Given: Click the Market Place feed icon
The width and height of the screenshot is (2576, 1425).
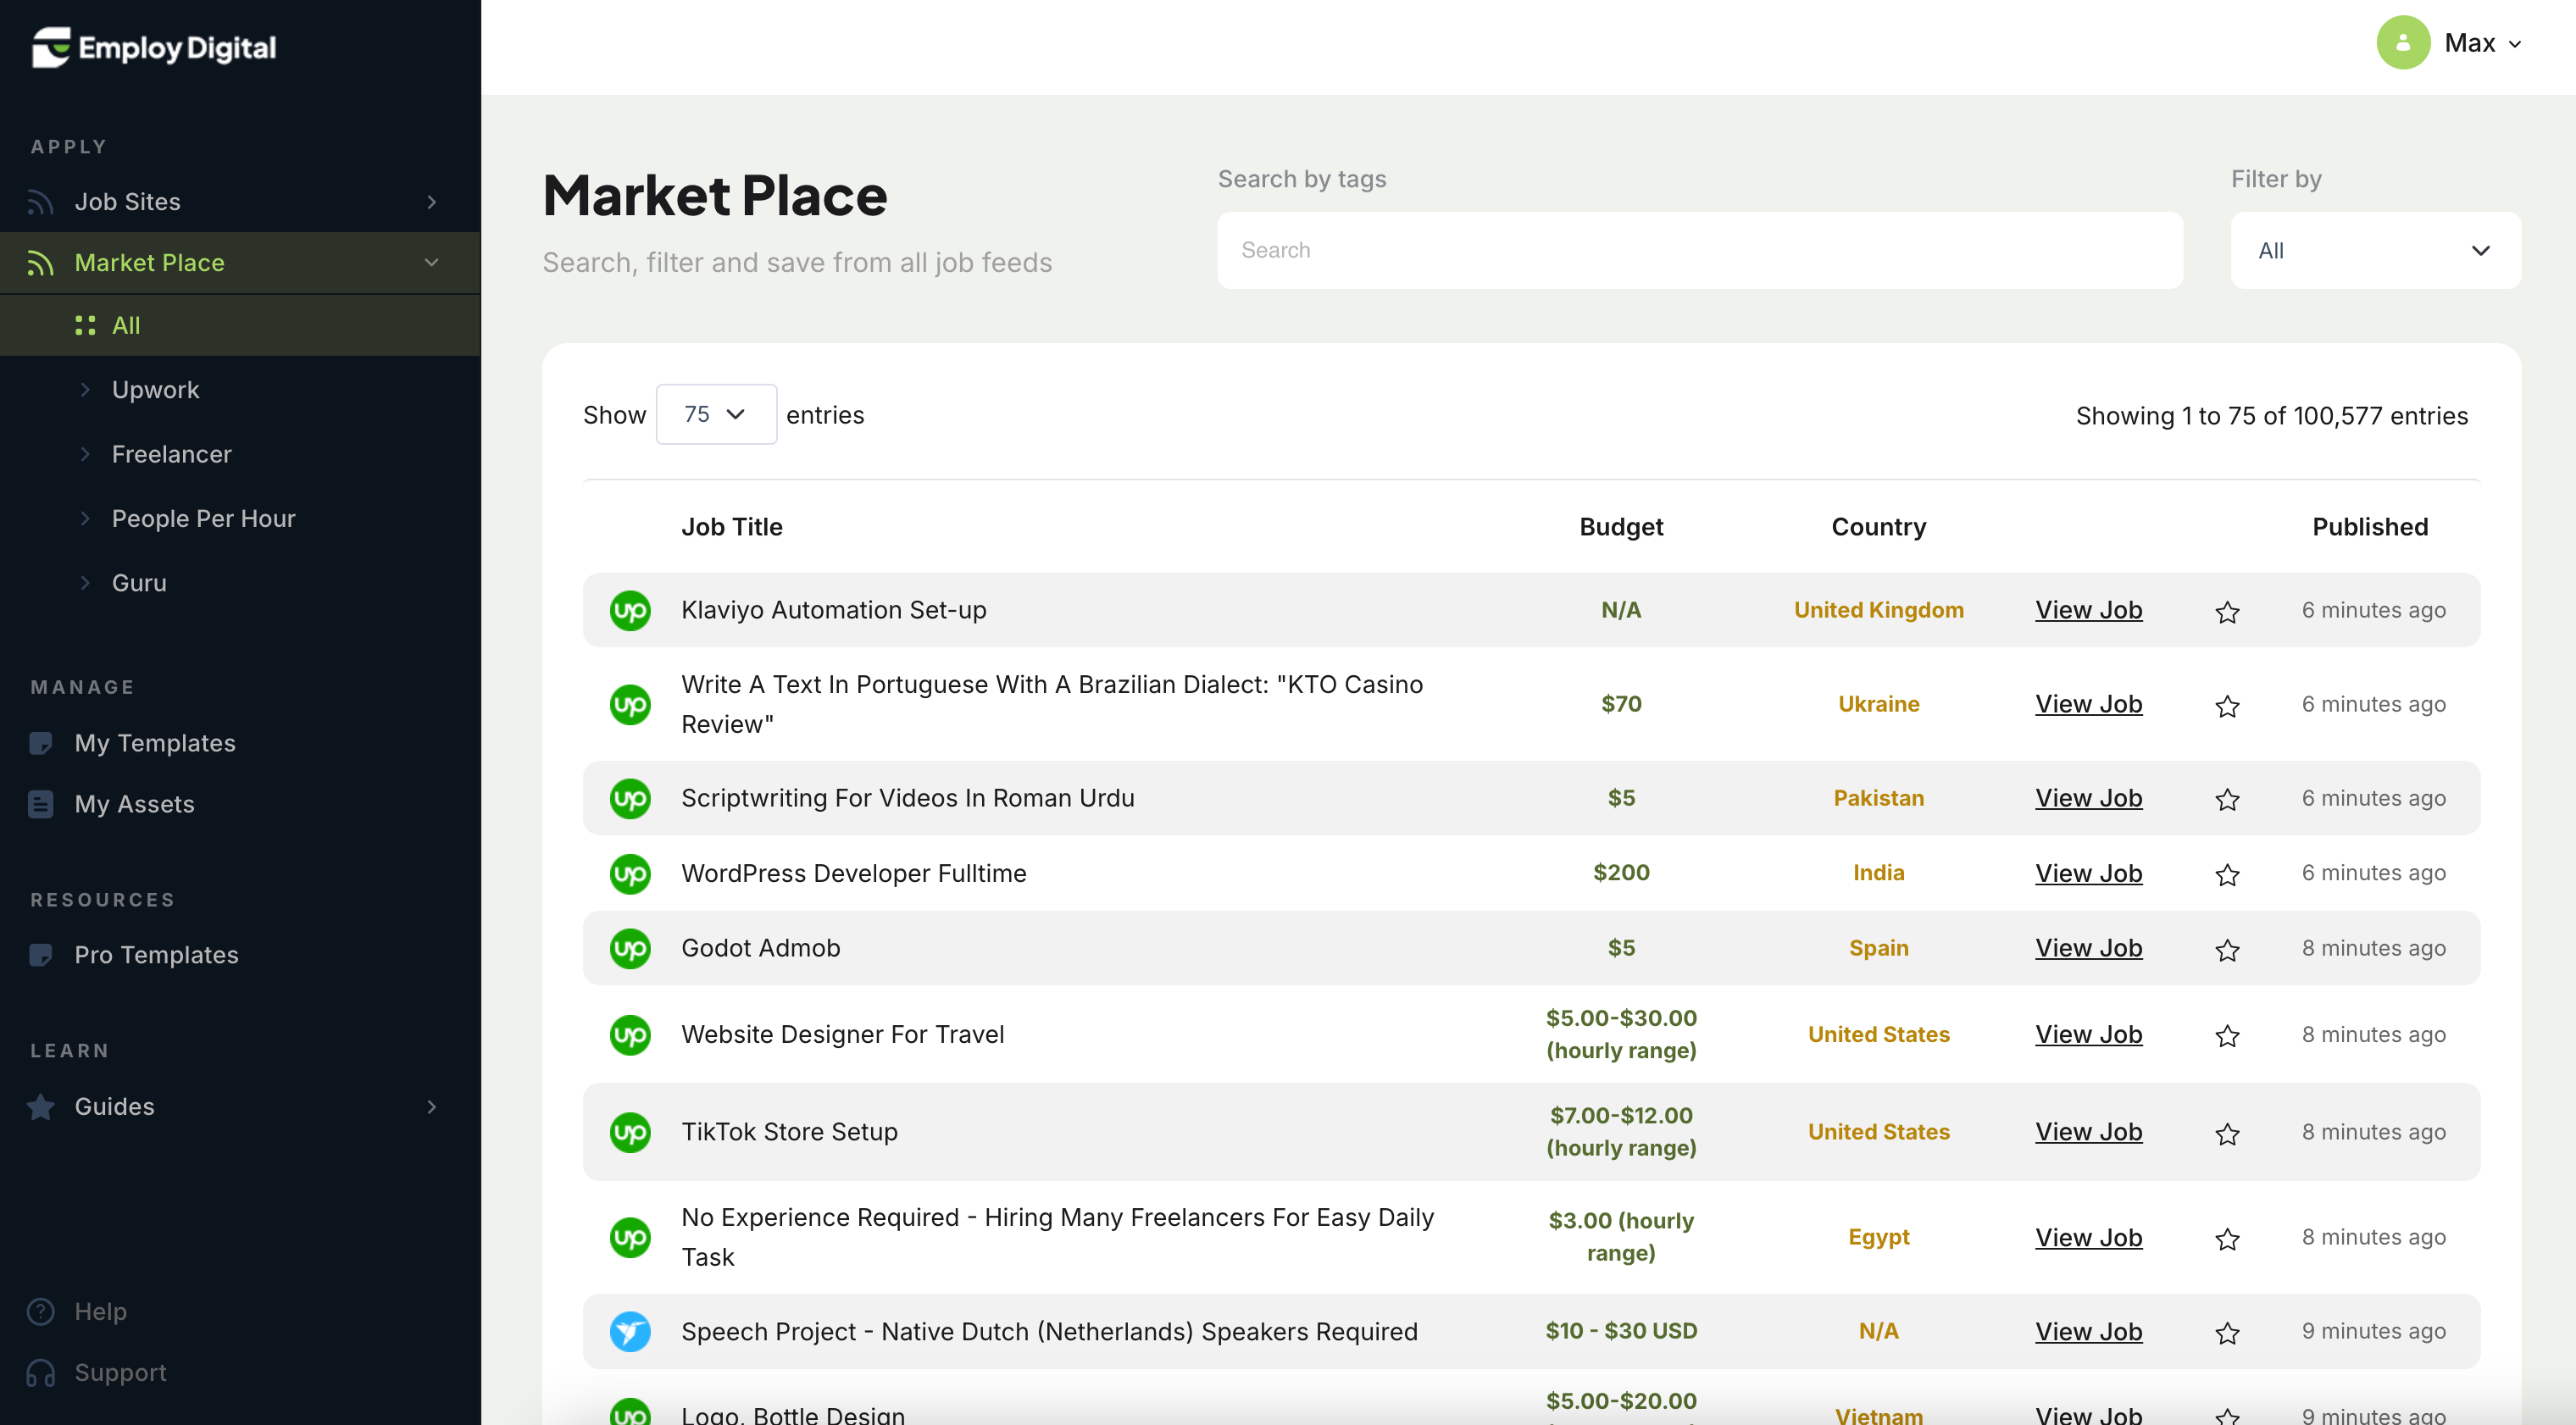Looking at the screenshot, I should 40,263.
